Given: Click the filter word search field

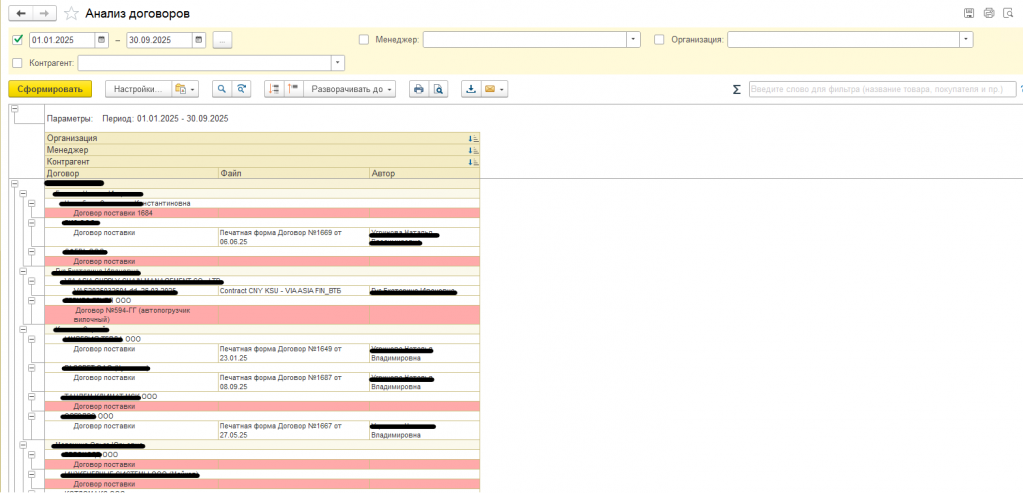Looking at the screenshot, I should pos(882,89).
